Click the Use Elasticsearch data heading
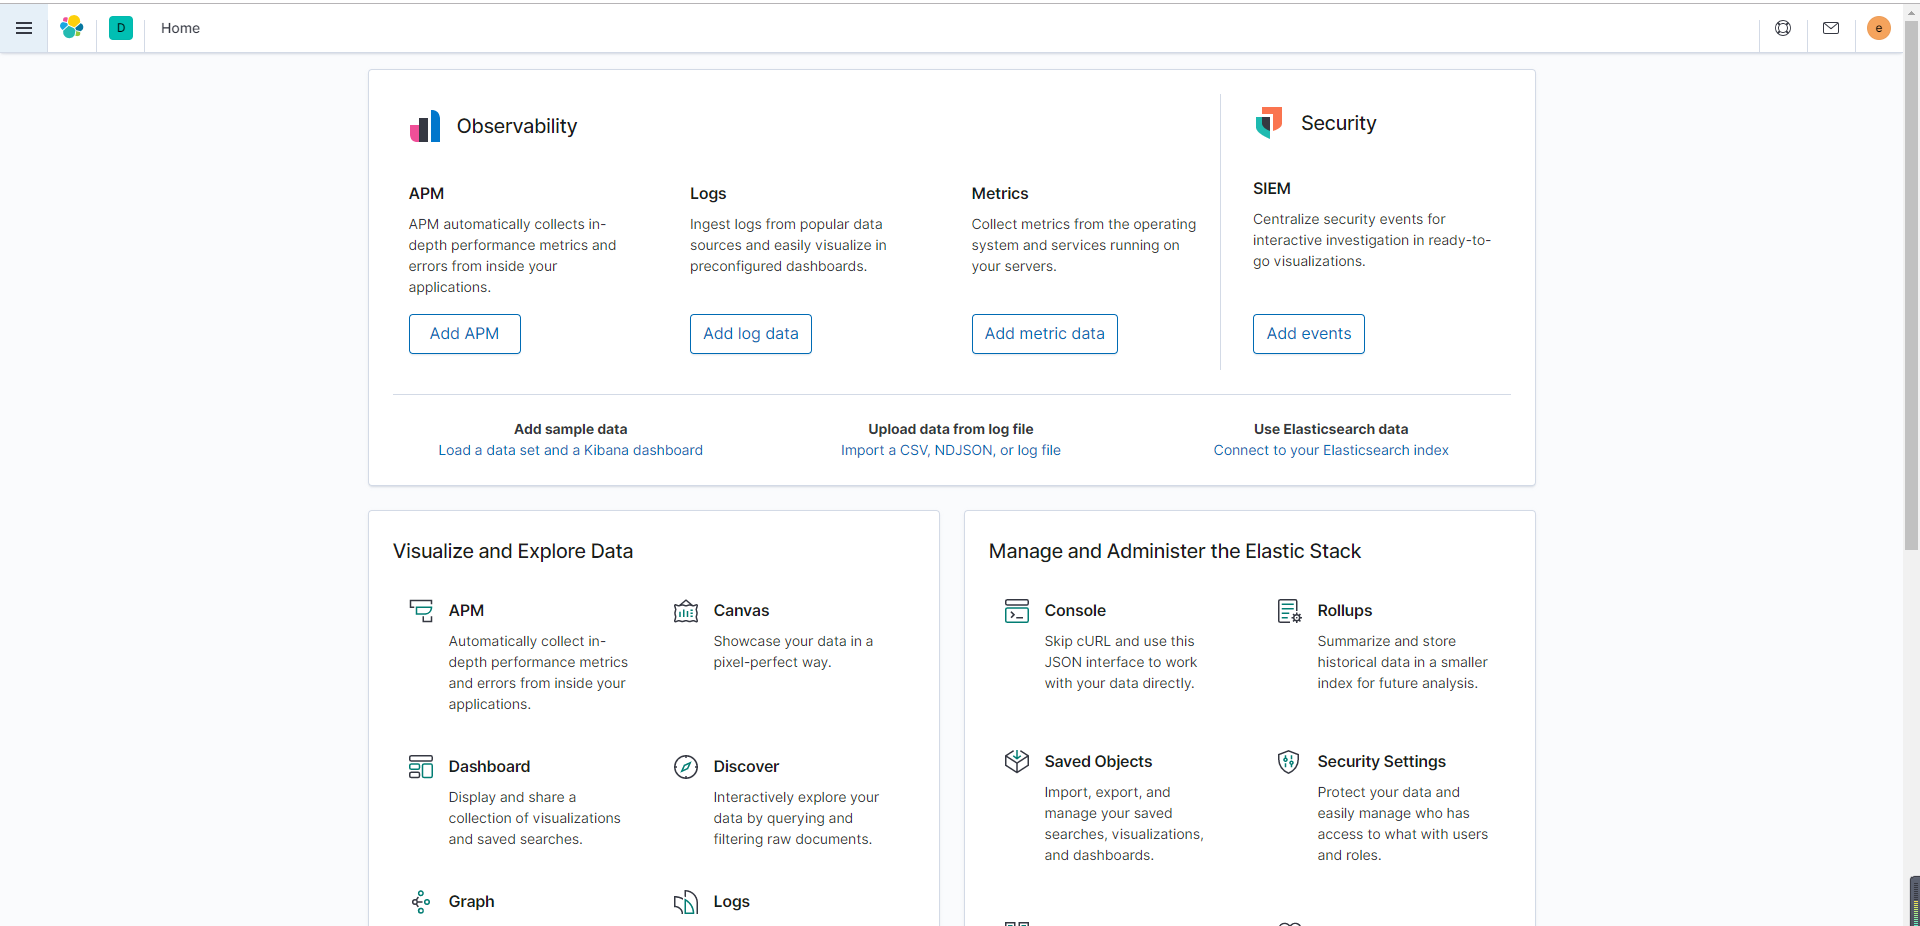The height and width of the screenshot is (926, 1920). [1331, 430]
